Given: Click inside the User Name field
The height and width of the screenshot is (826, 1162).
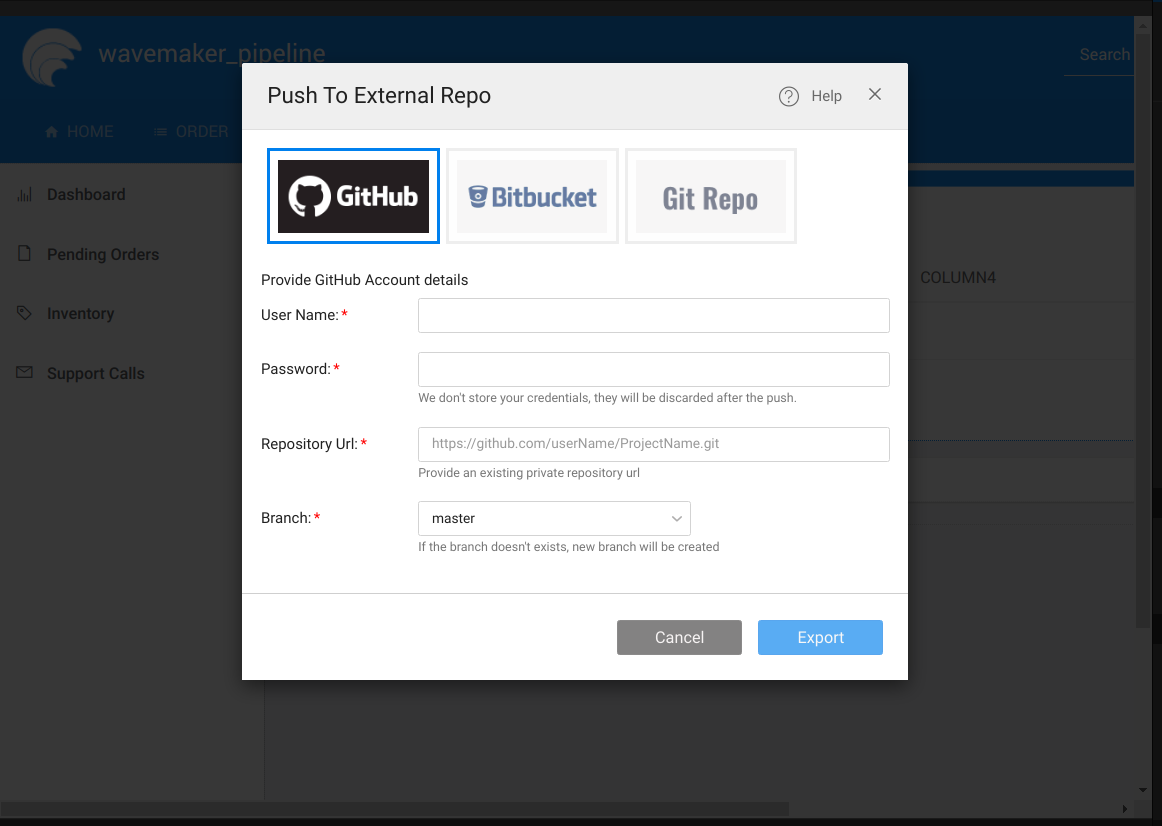Looking at the screenshot, I should pos(653,315).
